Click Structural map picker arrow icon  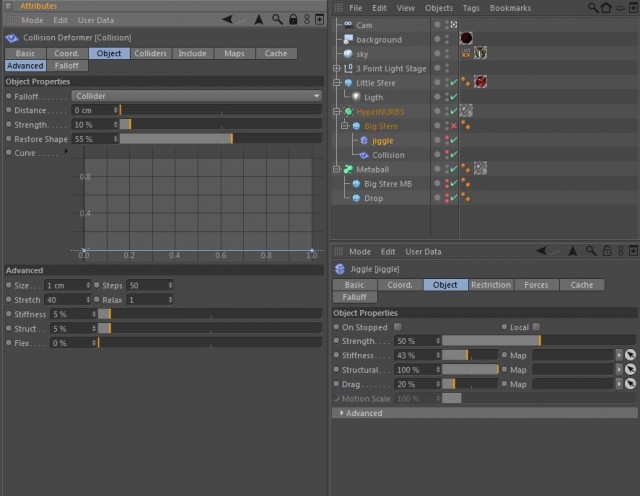630,369
